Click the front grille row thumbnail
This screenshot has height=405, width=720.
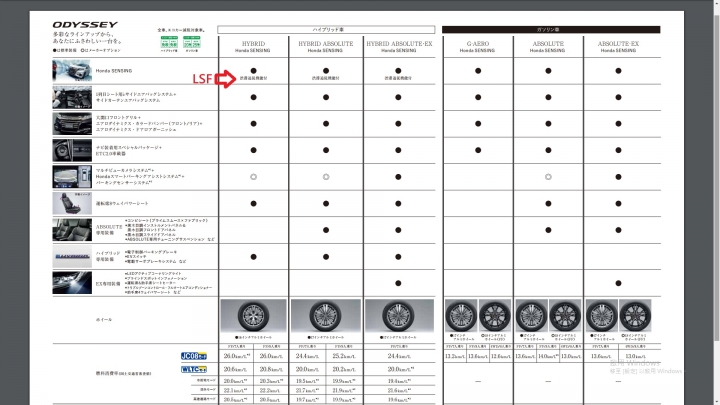[x=72, y=123]
